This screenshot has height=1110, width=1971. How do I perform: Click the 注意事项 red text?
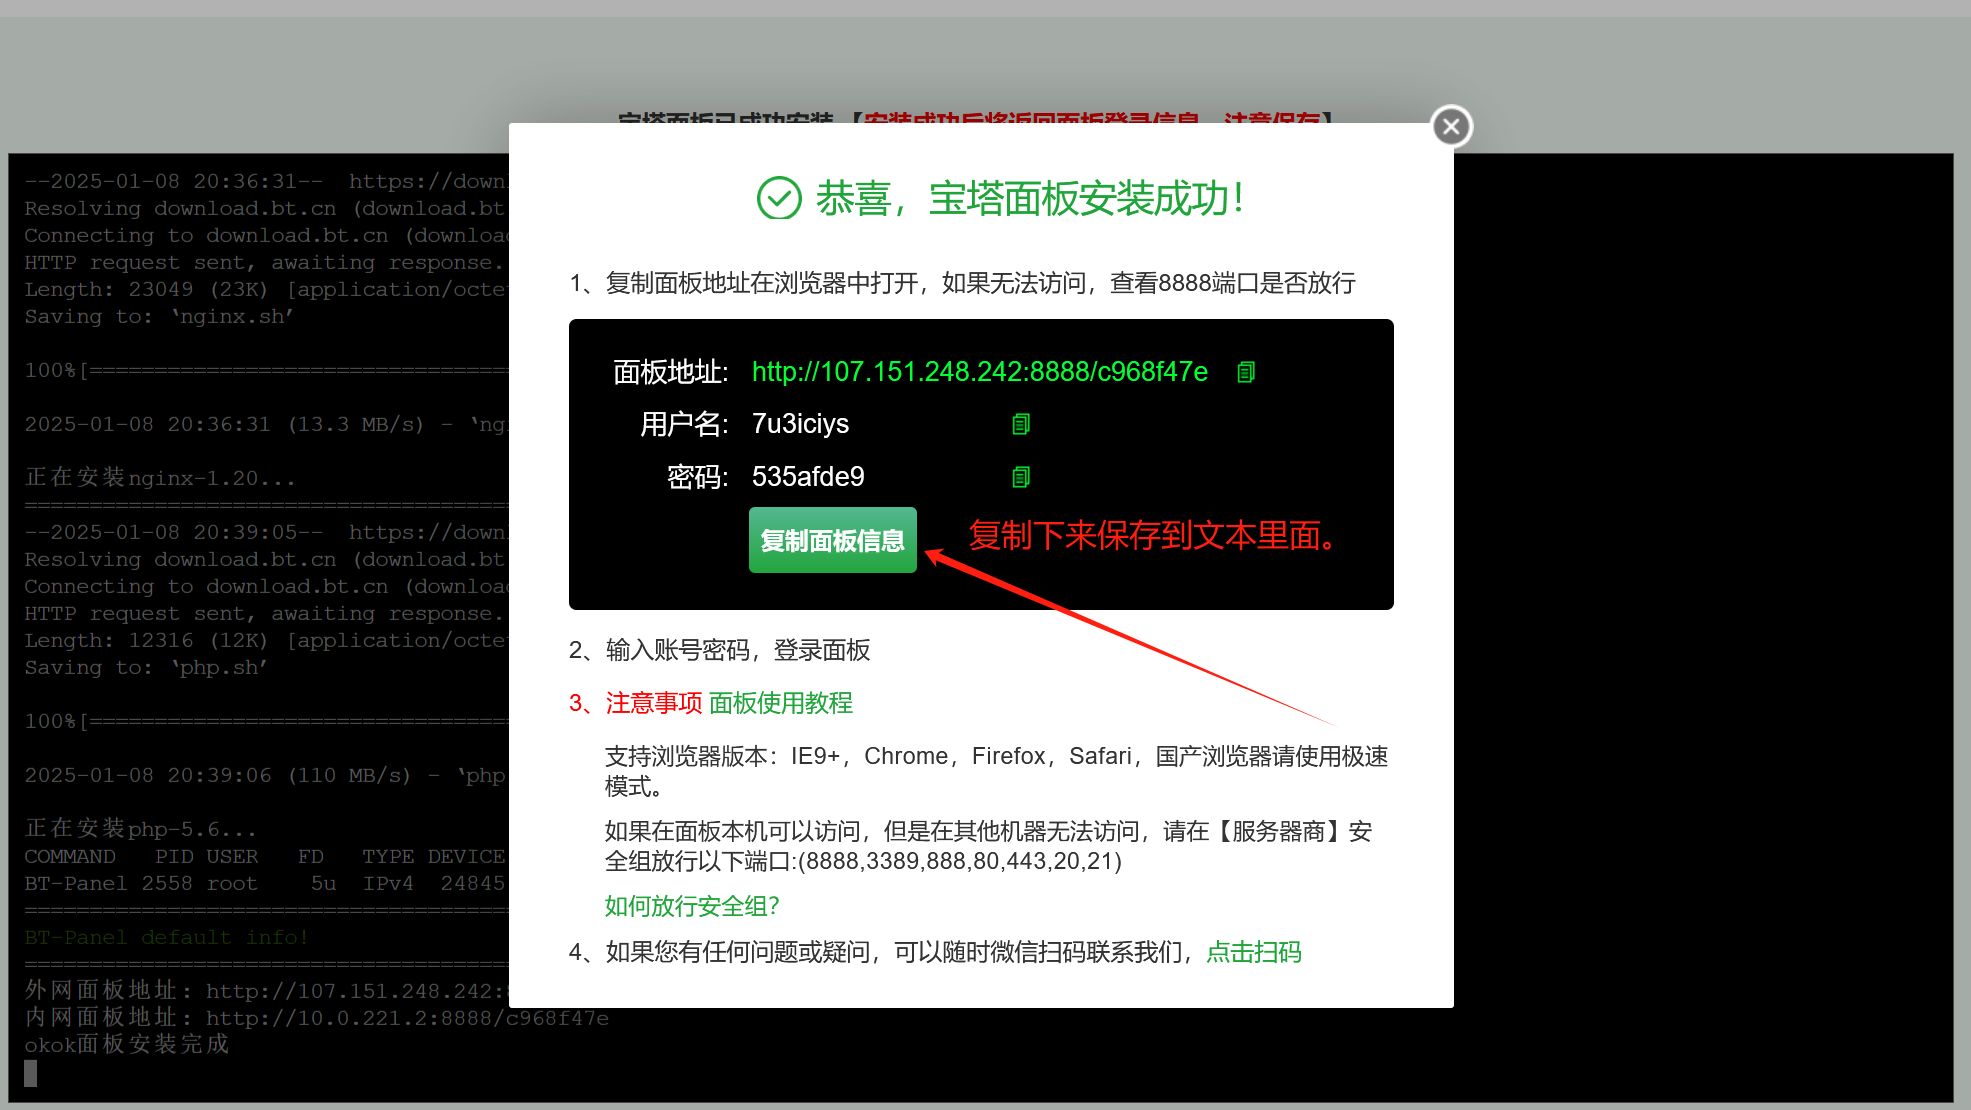654,703
